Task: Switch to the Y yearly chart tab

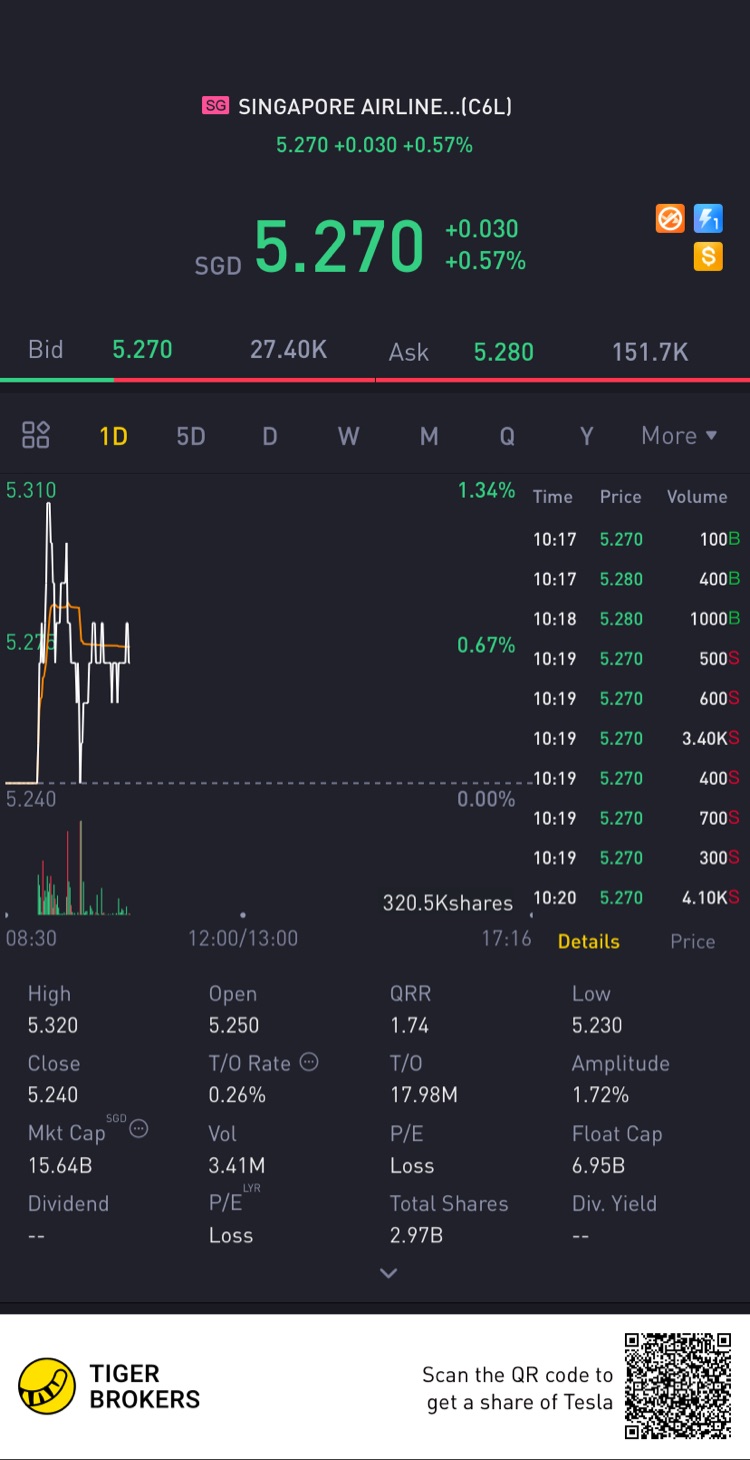Action: (587, 436)
